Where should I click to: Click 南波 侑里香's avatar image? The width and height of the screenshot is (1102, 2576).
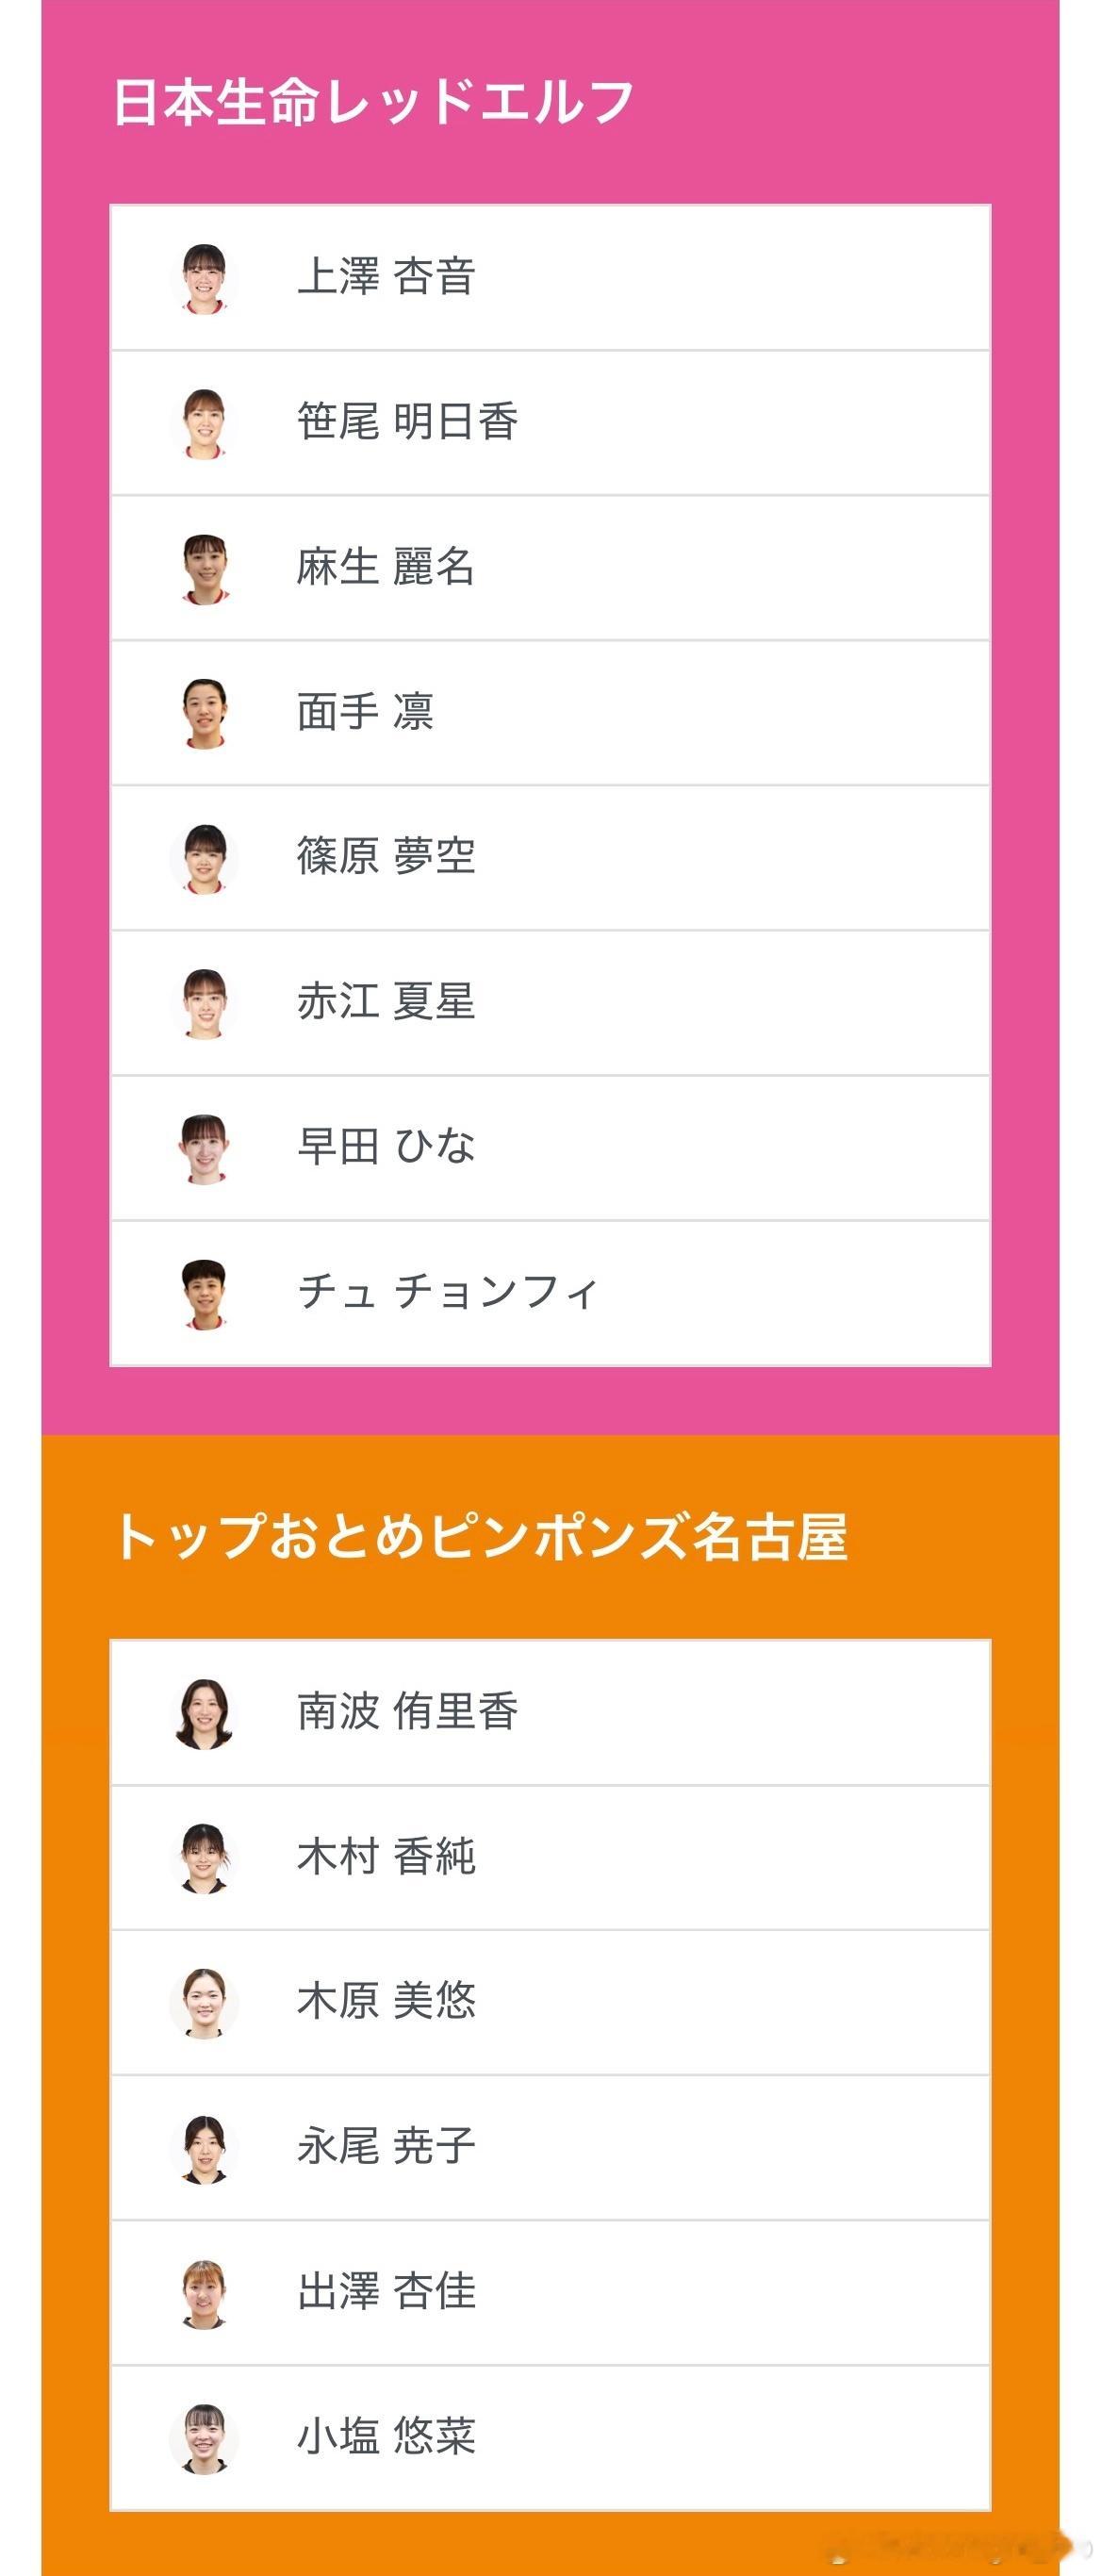(204, 1714)
